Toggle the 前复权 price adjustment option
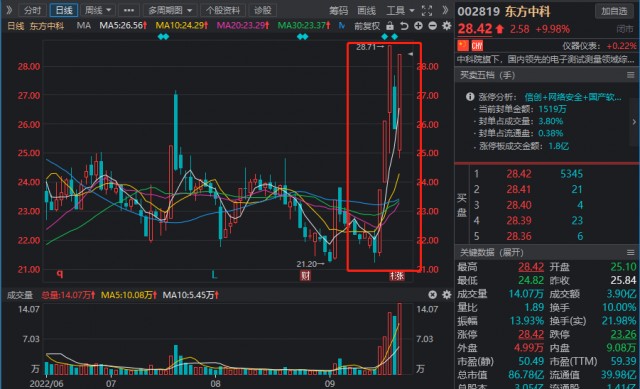The image size is (640, 389). tap(367, 26)
